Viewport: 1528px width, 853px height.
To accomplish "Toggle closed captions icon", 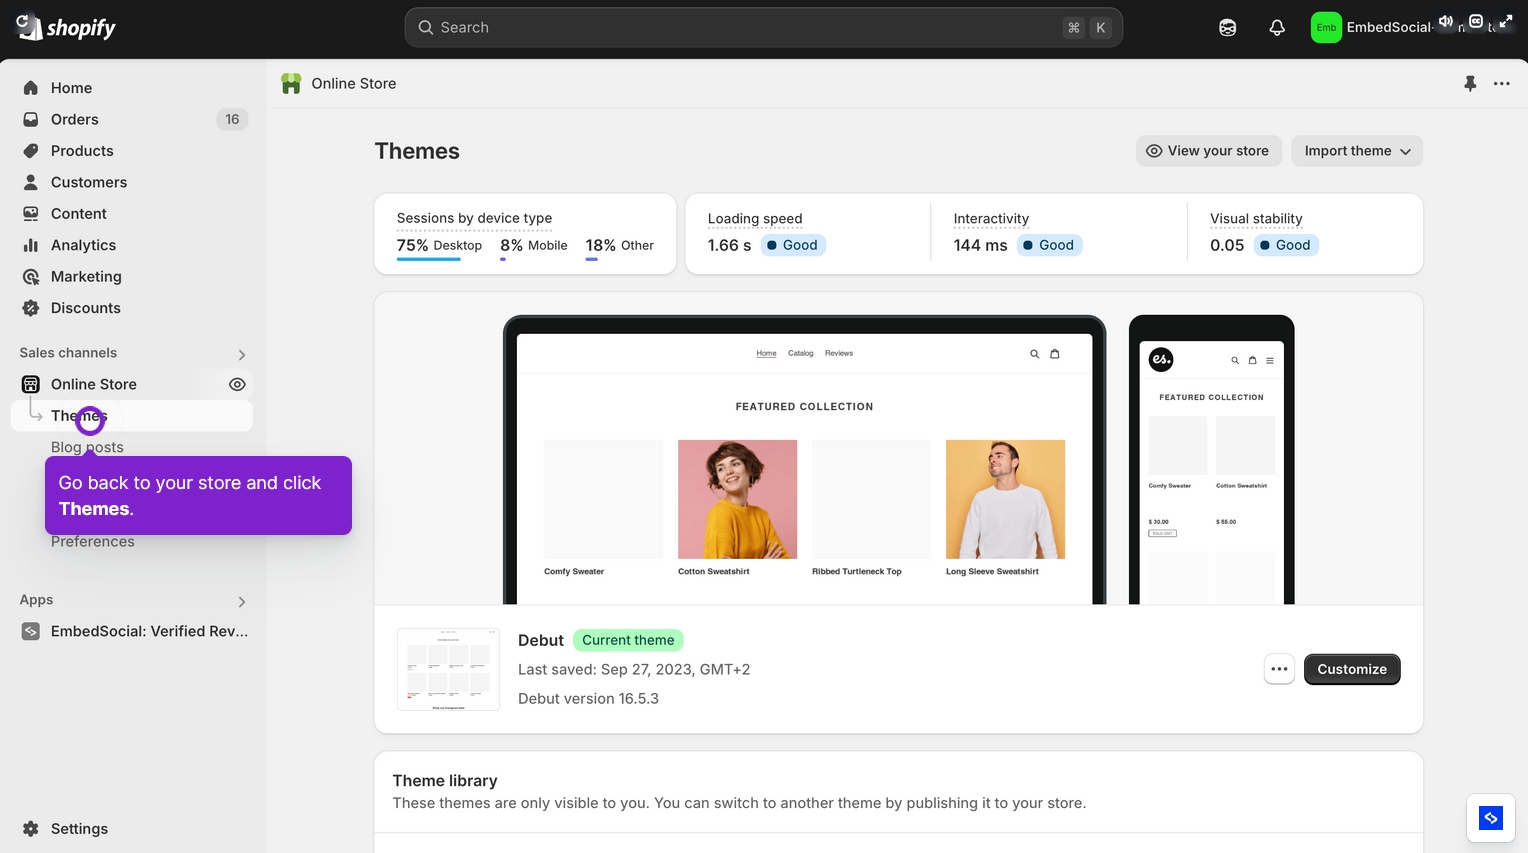I will [x=1476, y=21].
